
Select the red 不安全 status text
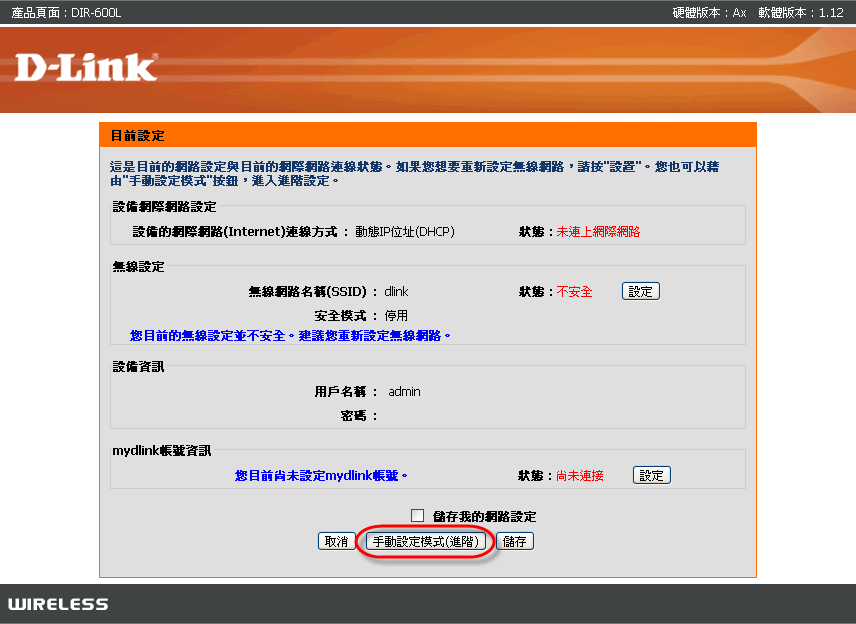(574, 292)
